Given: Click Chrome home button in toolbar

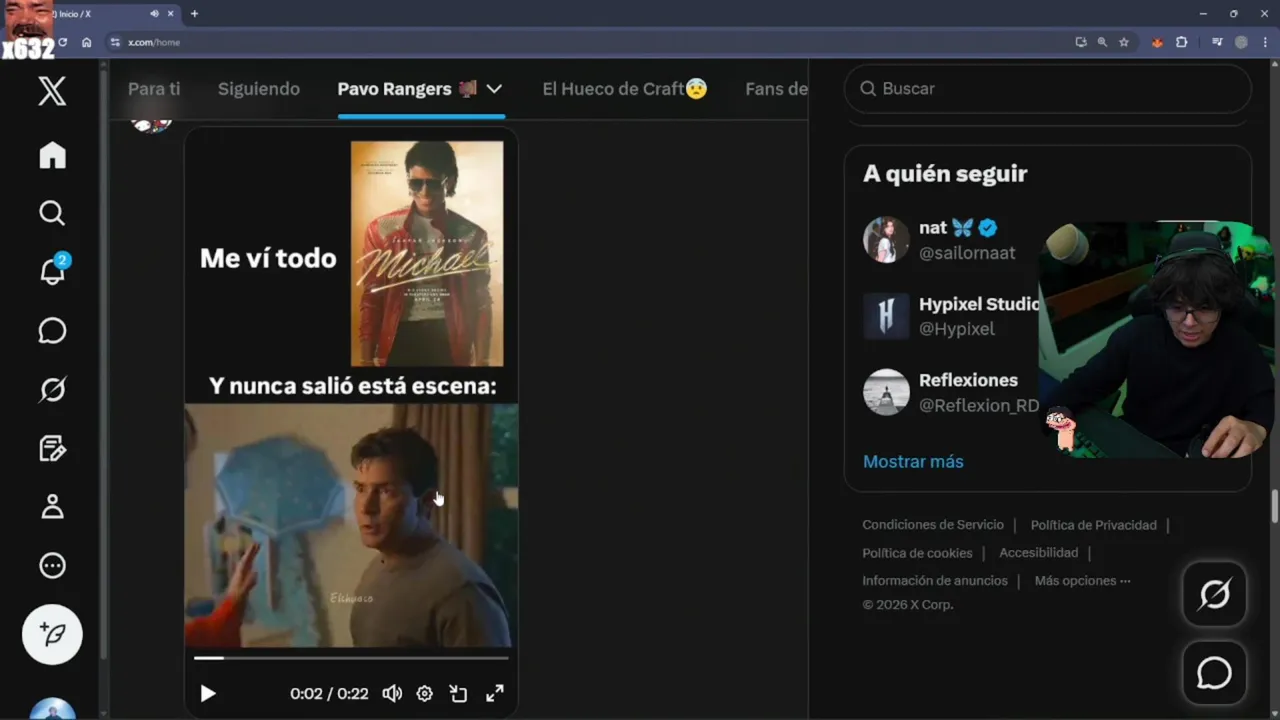Looking at the screenshot, I should point(87,42).
